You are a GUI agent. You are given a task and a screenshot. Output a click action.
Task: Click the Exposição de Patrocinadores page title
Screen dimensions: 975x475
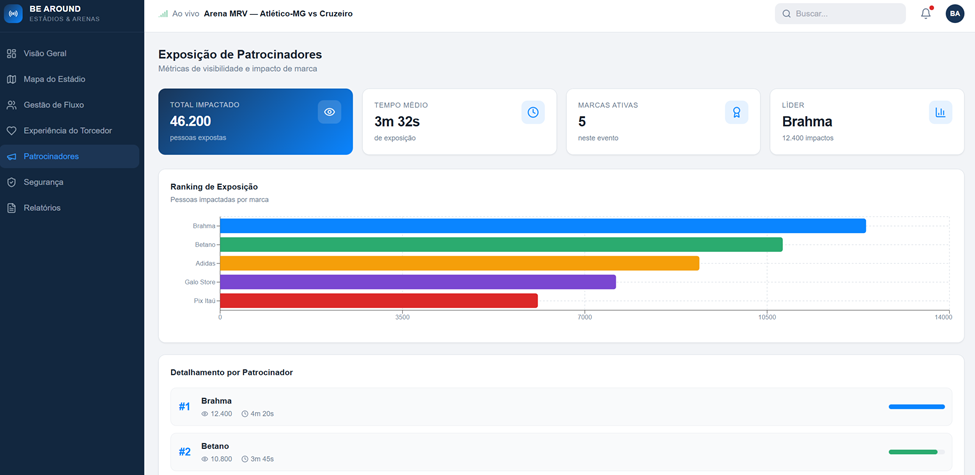(240, 55)
